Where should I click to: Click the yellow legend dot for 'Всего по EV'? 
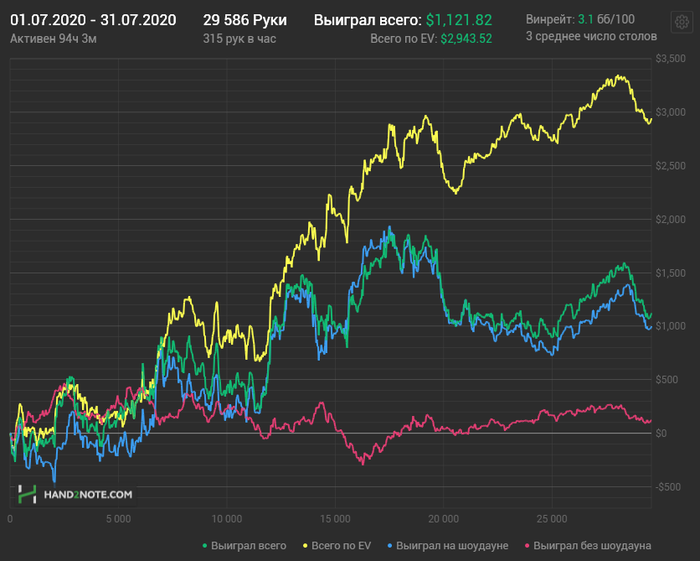click(x=306, y=546)
